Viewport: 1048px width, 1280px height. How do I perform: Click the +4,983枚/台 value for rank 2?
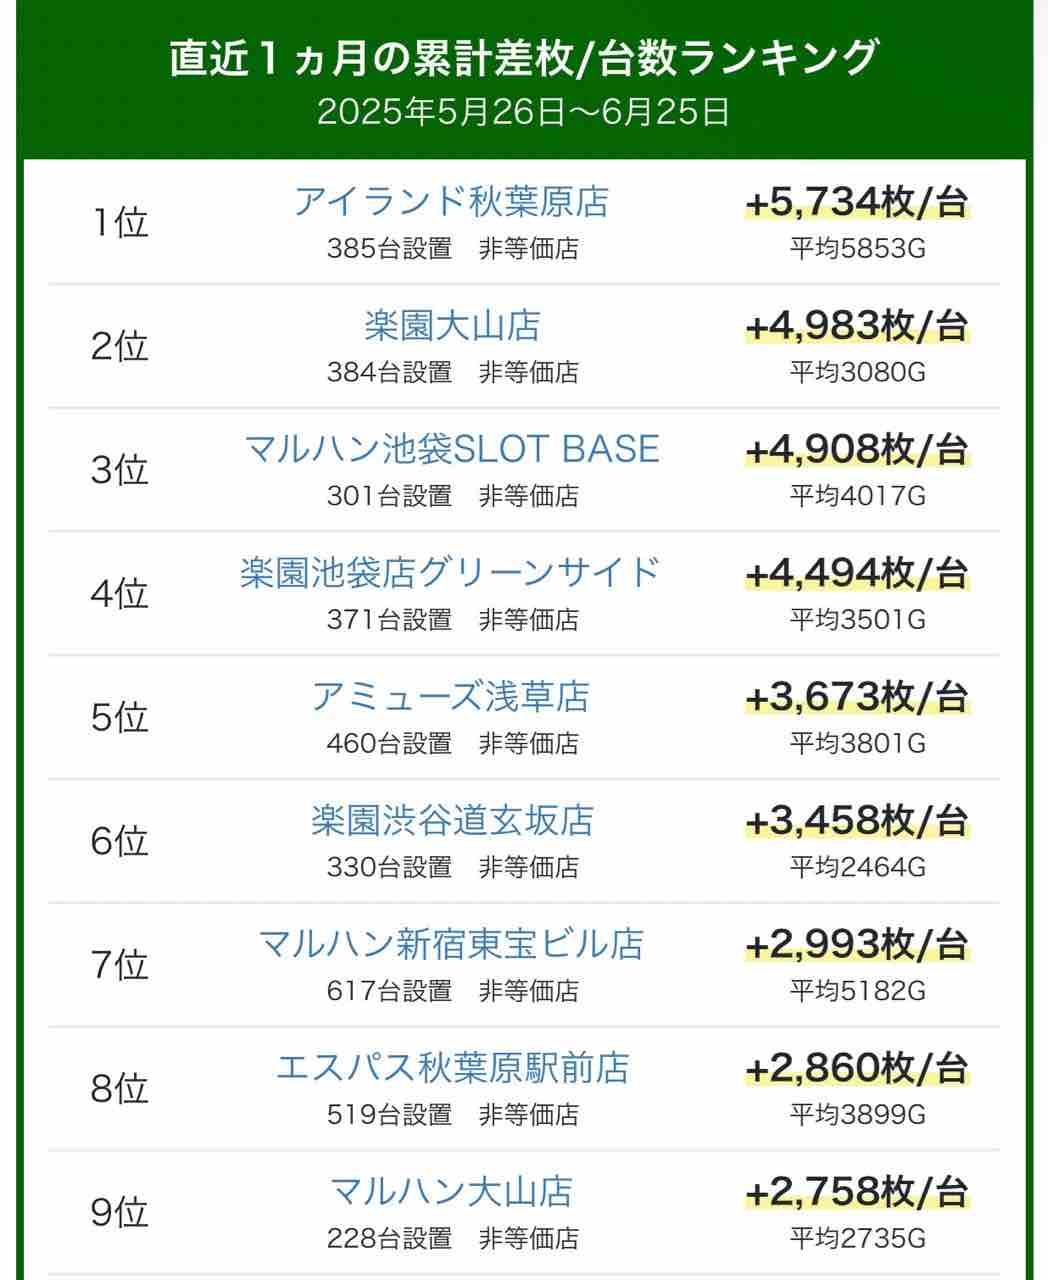[857, 326]
